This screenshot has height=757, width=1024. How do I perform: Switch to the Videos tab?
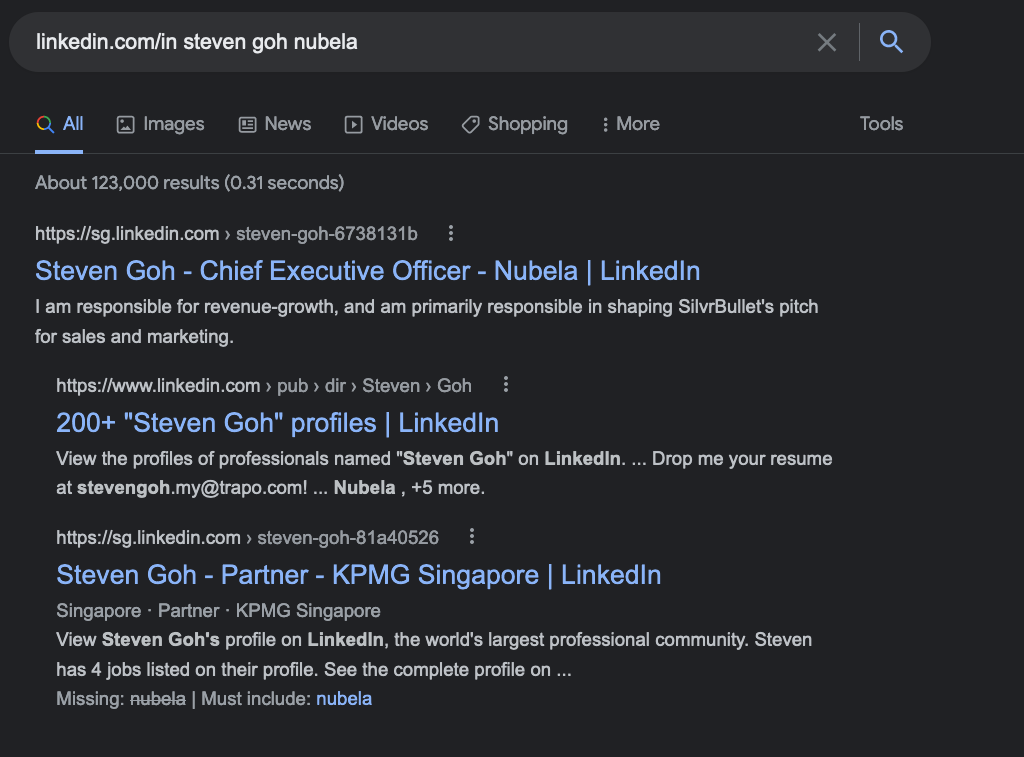[387, 124]
